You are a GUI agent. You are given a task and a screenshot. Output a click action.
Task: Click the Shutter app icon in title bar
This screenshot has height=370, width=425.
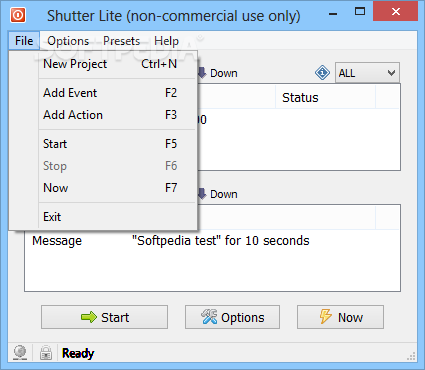(18, 15)
